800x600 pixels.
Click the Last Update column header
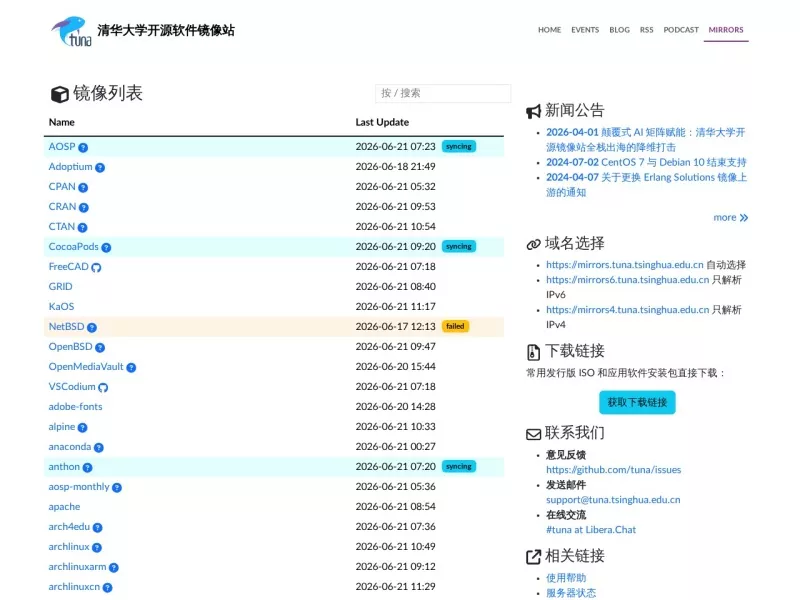(382, 122)
